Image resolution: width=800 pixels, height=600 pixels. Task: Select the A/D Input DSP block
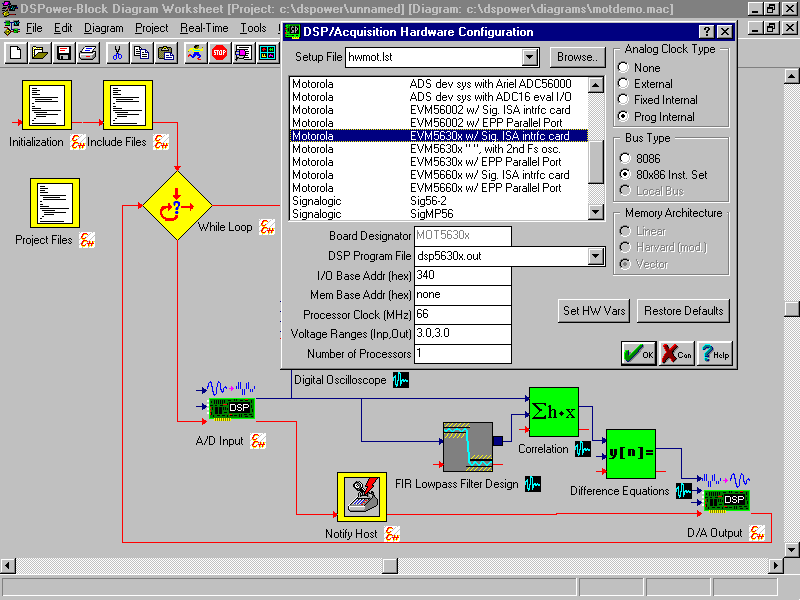232,408
